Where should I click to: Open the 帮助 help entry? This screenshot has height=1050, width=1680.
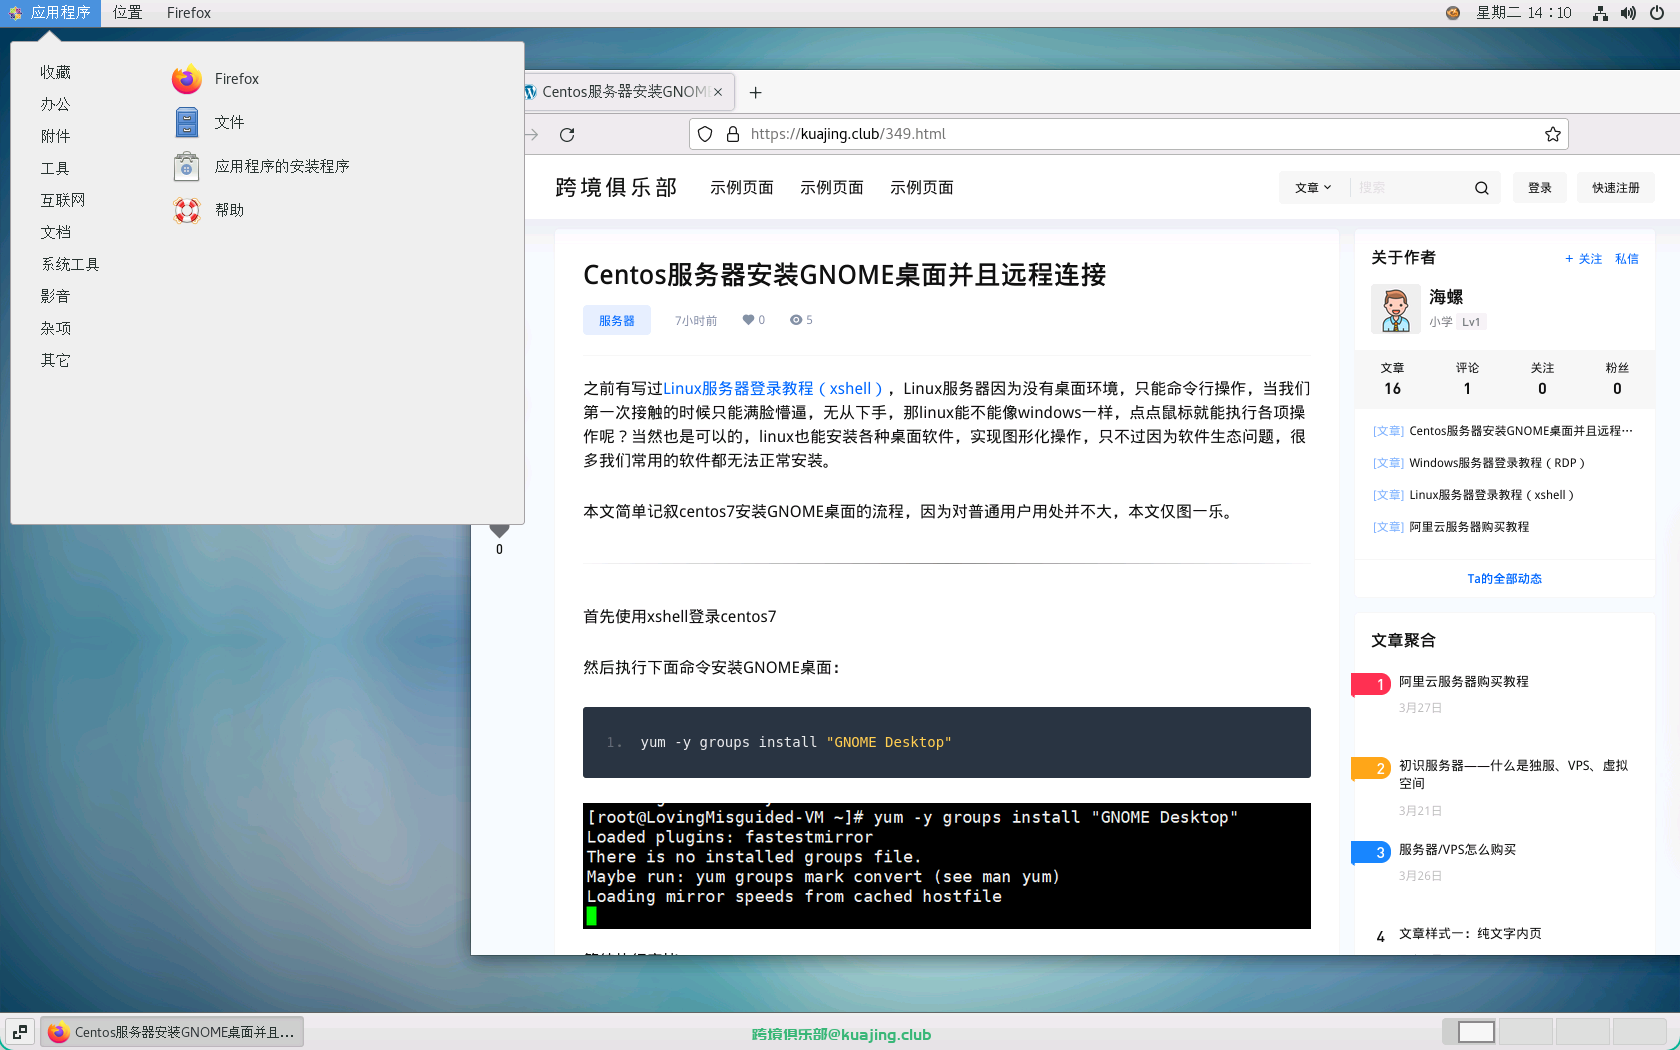point(208,210)
